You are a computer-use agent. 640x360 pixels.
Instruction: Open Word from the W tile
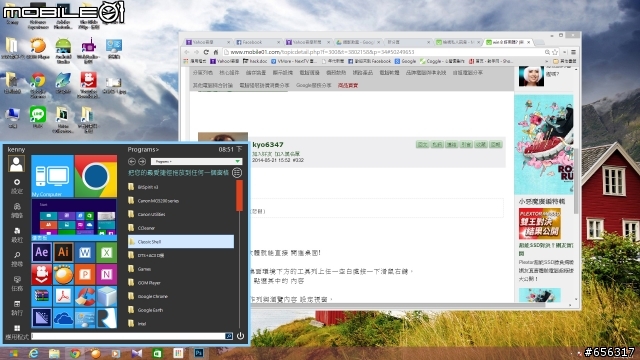pos(85,252)
